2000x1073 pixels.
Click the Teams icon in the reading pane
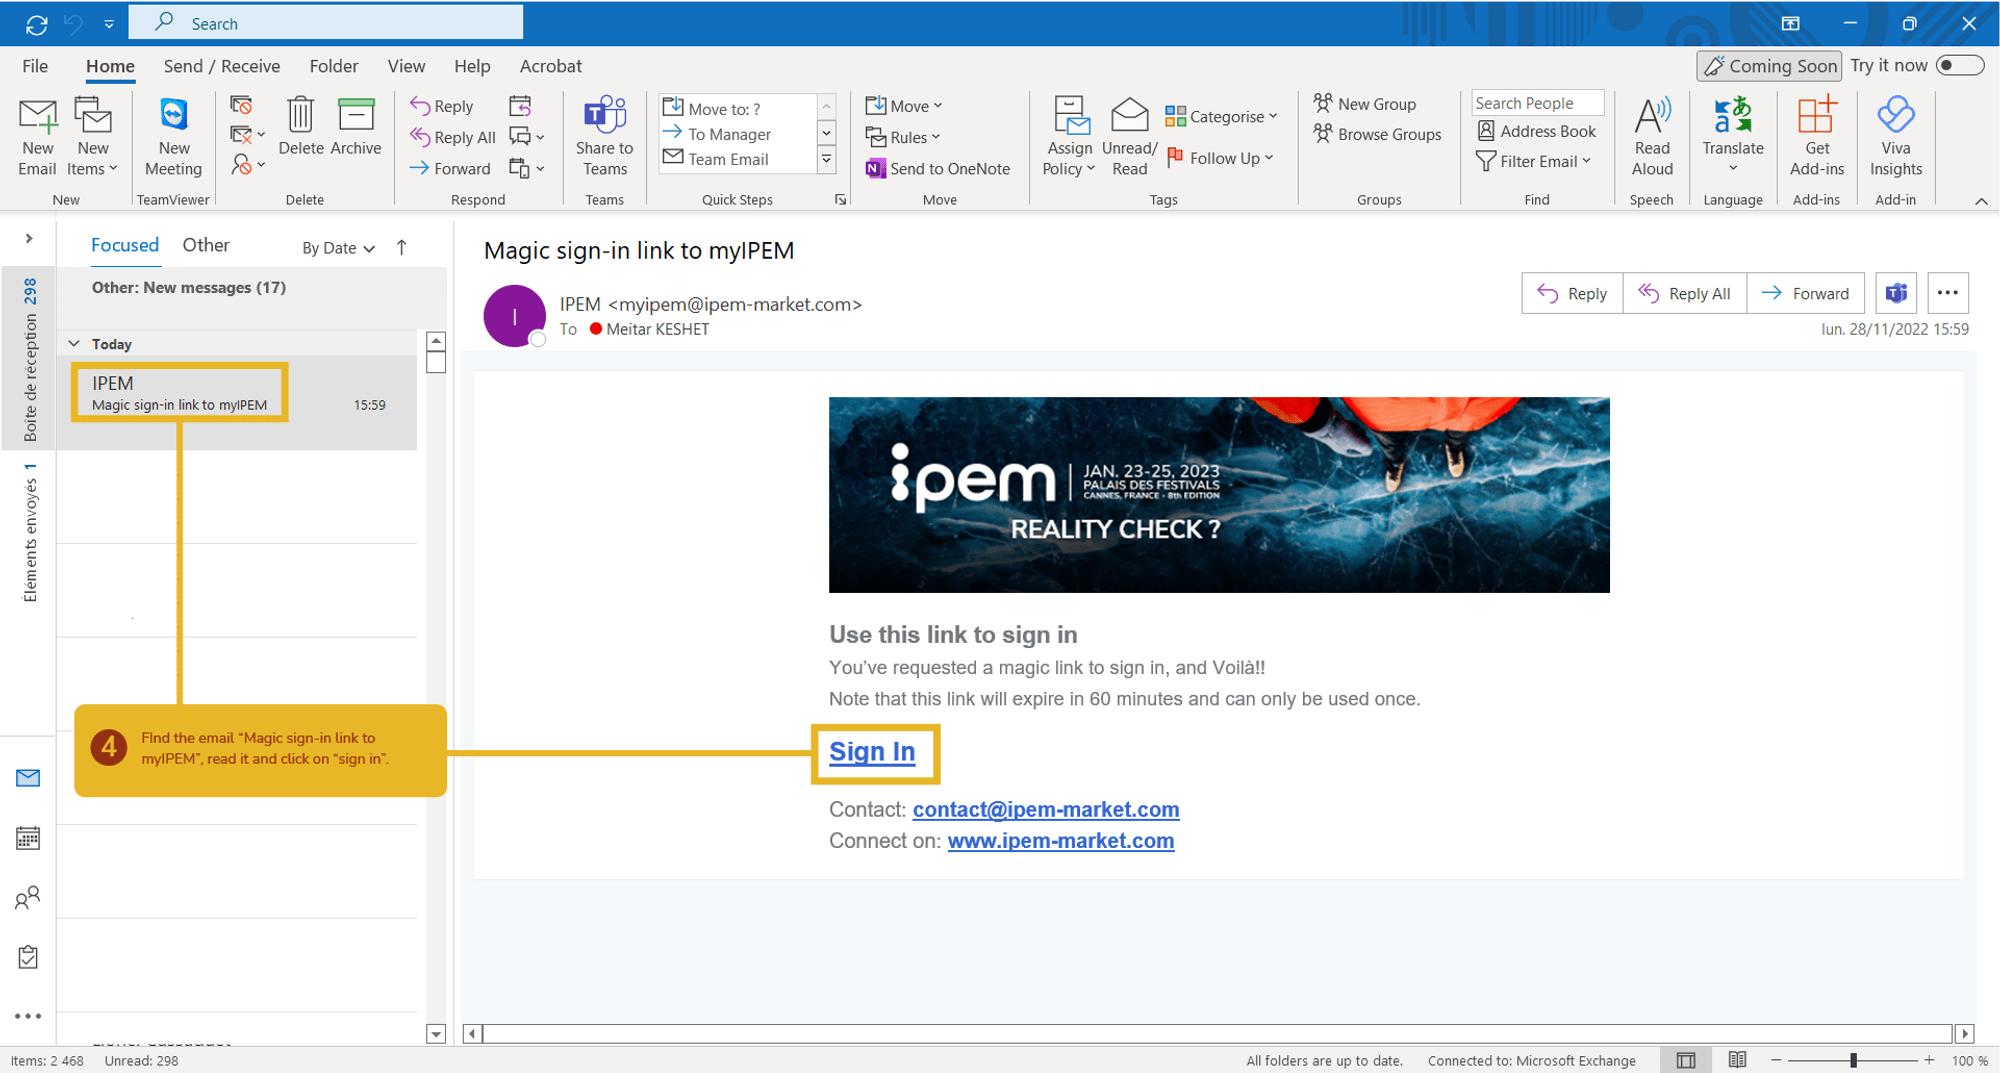point(1896,293)
